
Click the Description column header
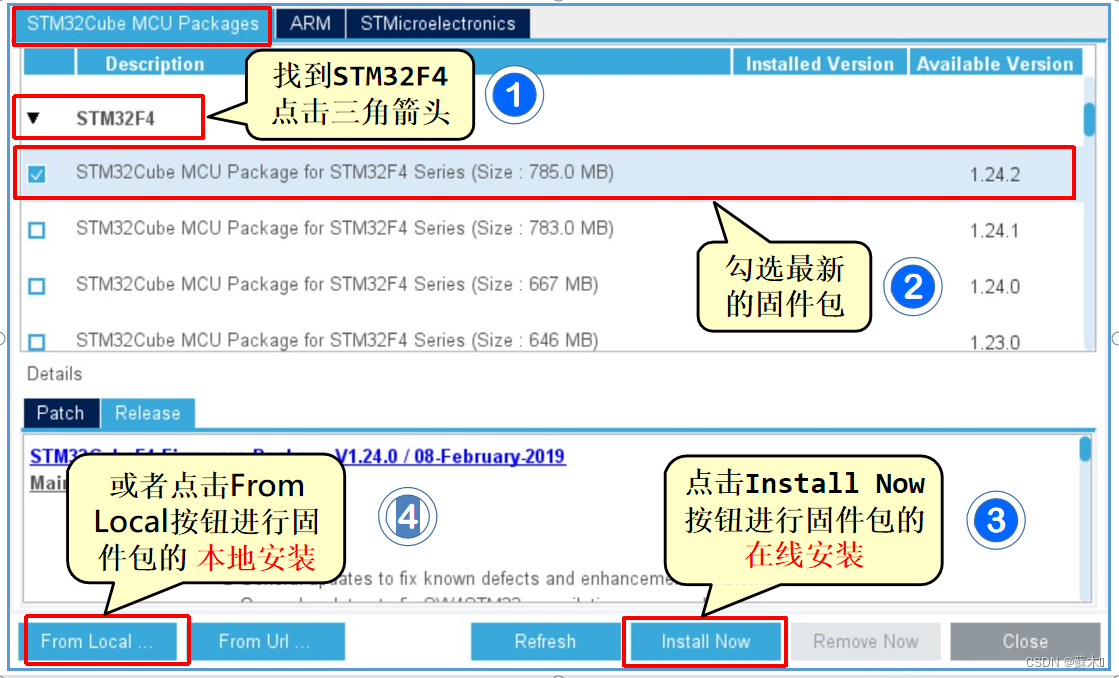point(155,64)
